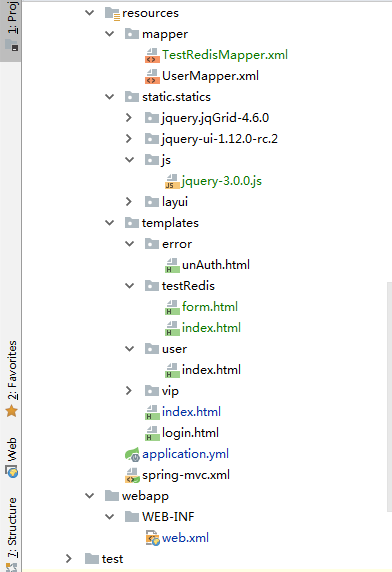Expand the jquery-ui-1.12.0-rc.2 folder chevron
The height and width of the screenshot is (572, 392).
pyautogui.click(x=129, y=139)
